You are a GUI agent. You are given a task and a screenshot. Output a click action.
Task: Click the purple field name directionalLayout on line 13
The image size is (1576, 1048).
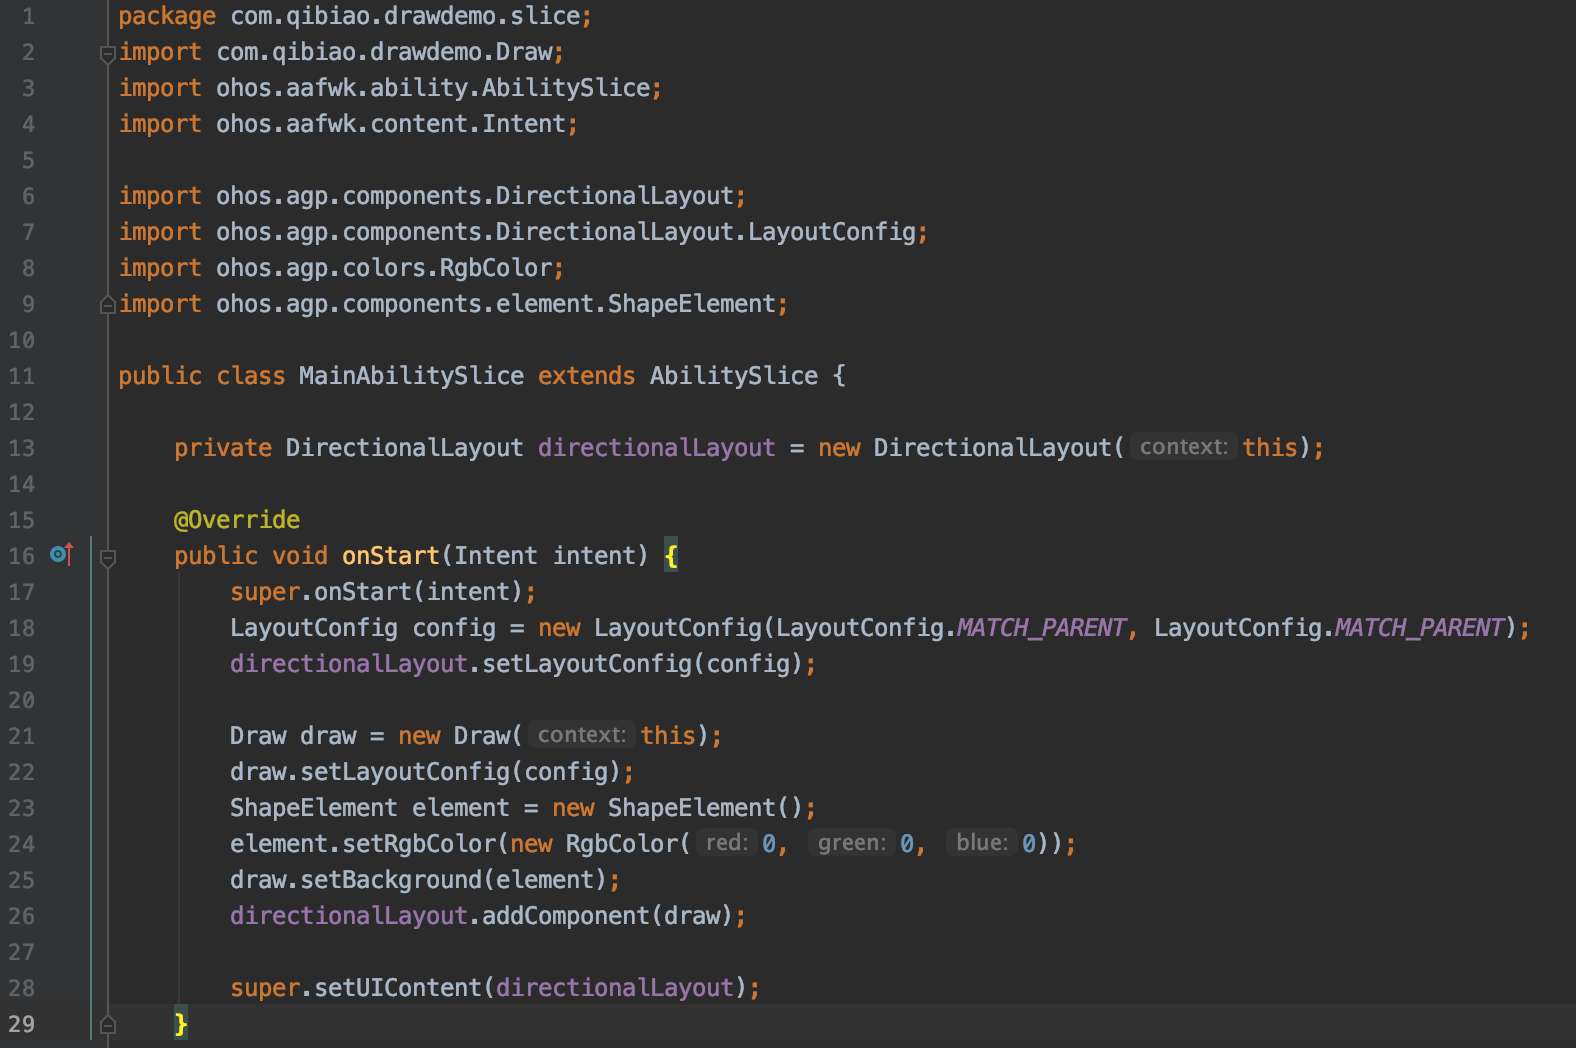pos(657,448)
